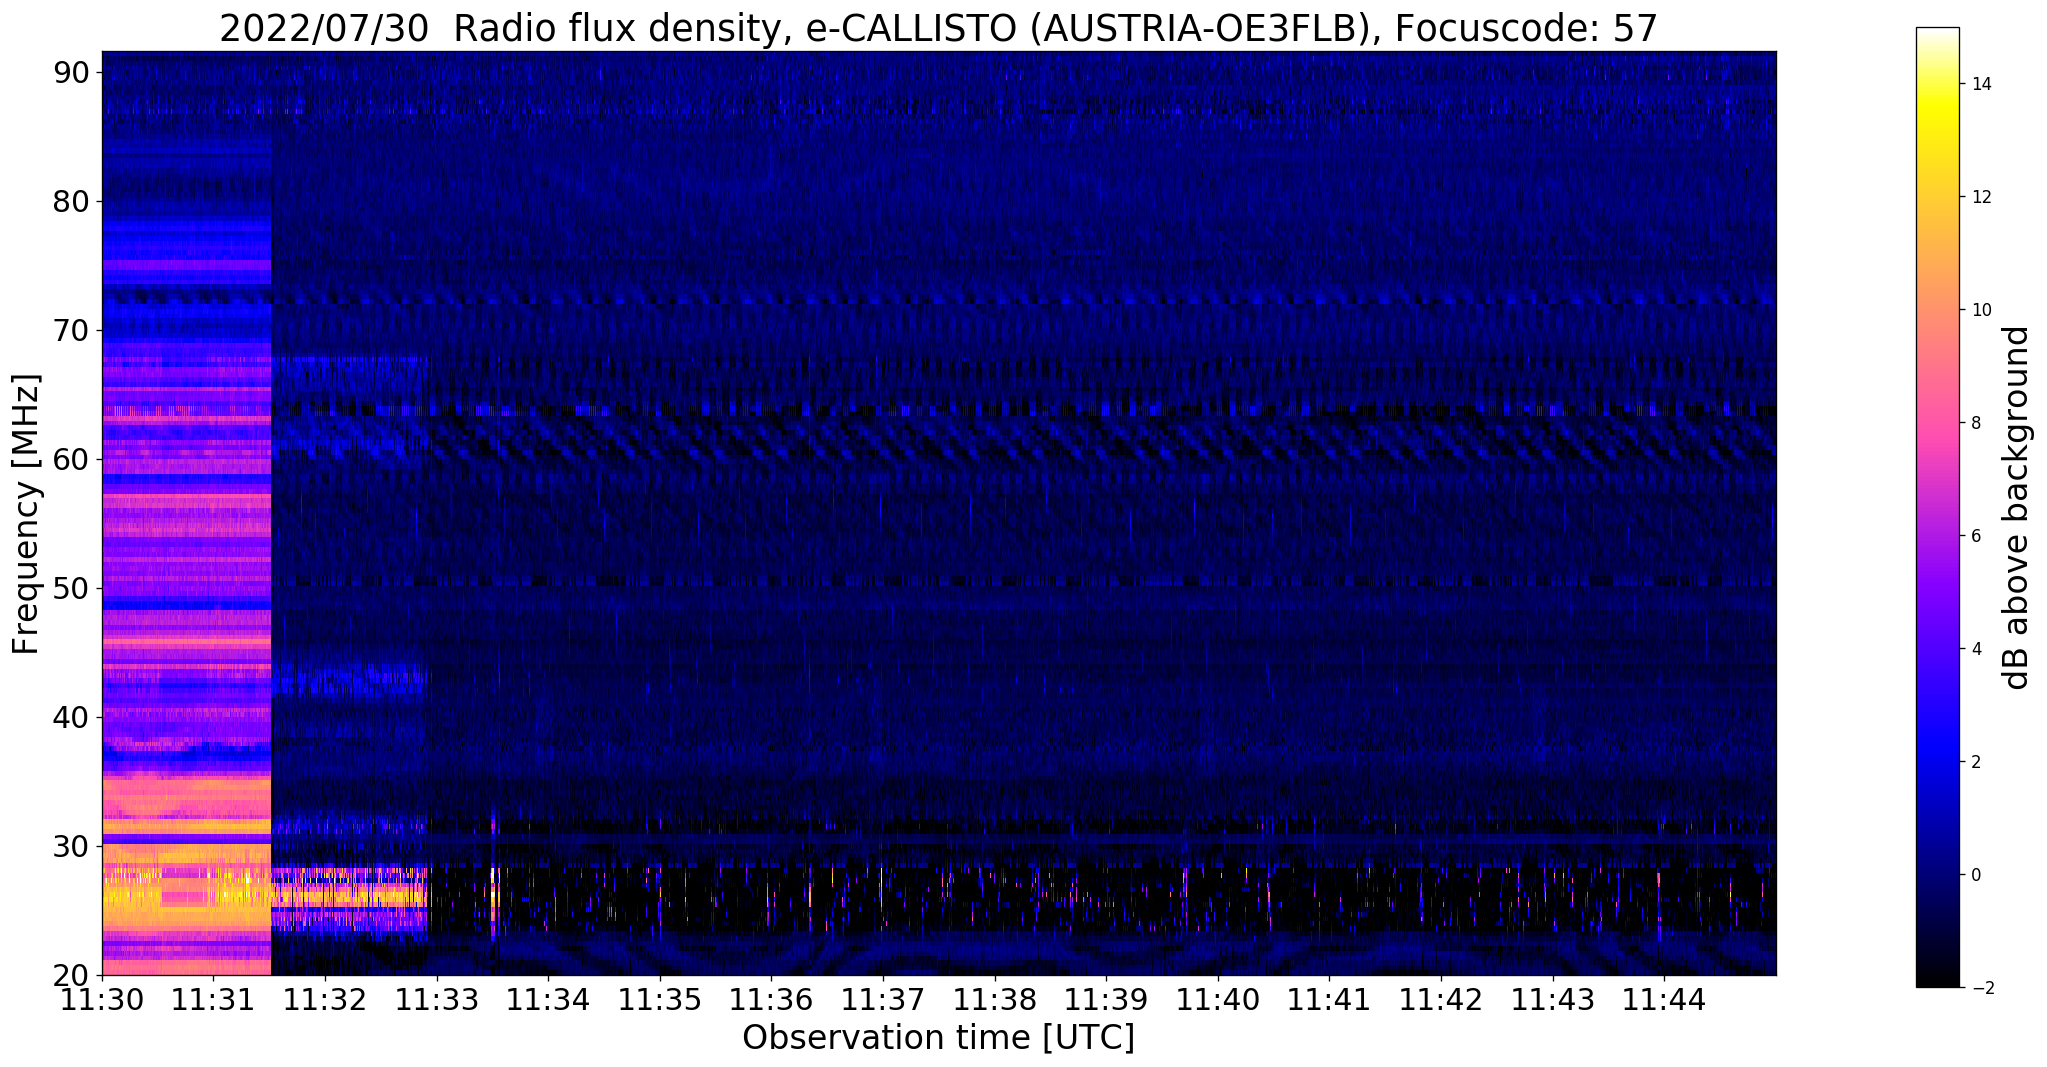The width and height of the screenshot is (2047, 1067).
Task: Click the yellow band near 26 MHz at 11:32
Action: click(350, 898)
